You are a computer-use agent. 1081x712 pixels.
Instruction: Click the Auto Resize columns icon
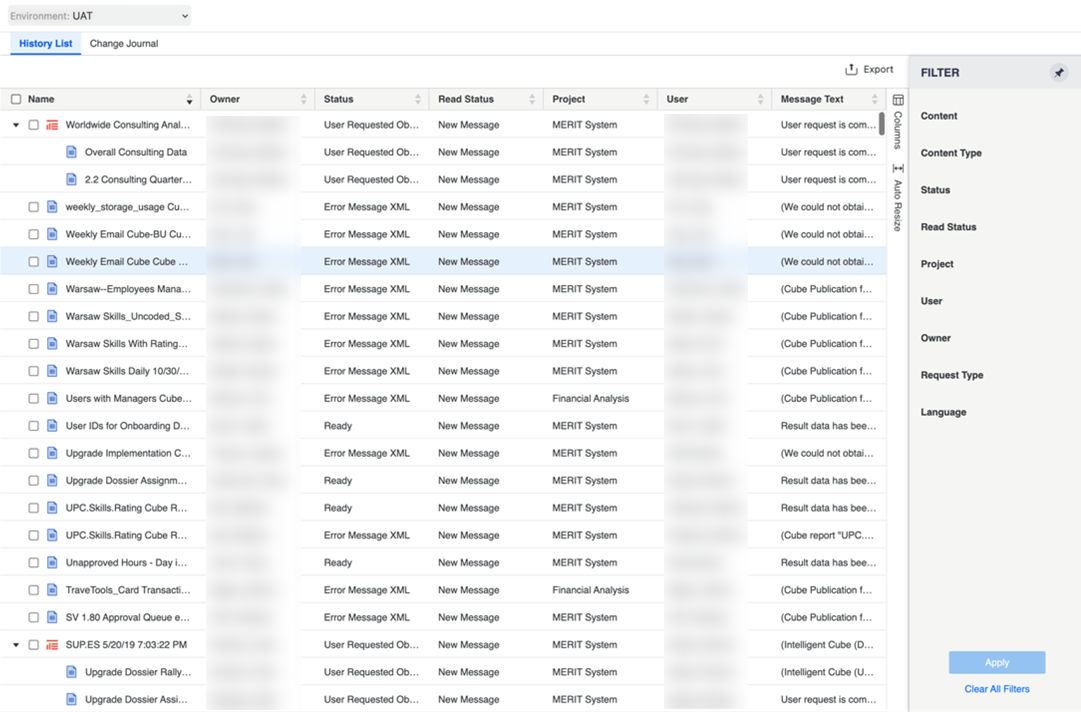tap(898, 168)
